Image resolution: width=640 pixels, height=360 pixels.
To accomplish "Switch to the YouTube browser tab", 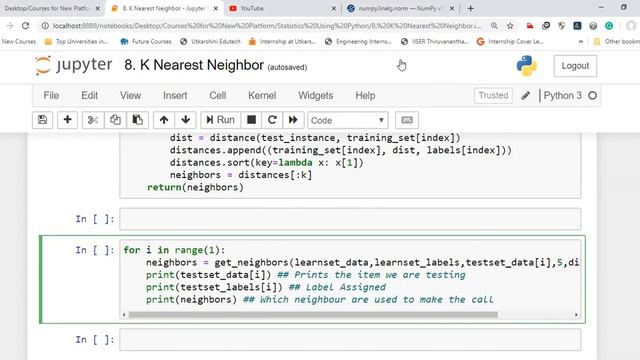I will (282, 8).
